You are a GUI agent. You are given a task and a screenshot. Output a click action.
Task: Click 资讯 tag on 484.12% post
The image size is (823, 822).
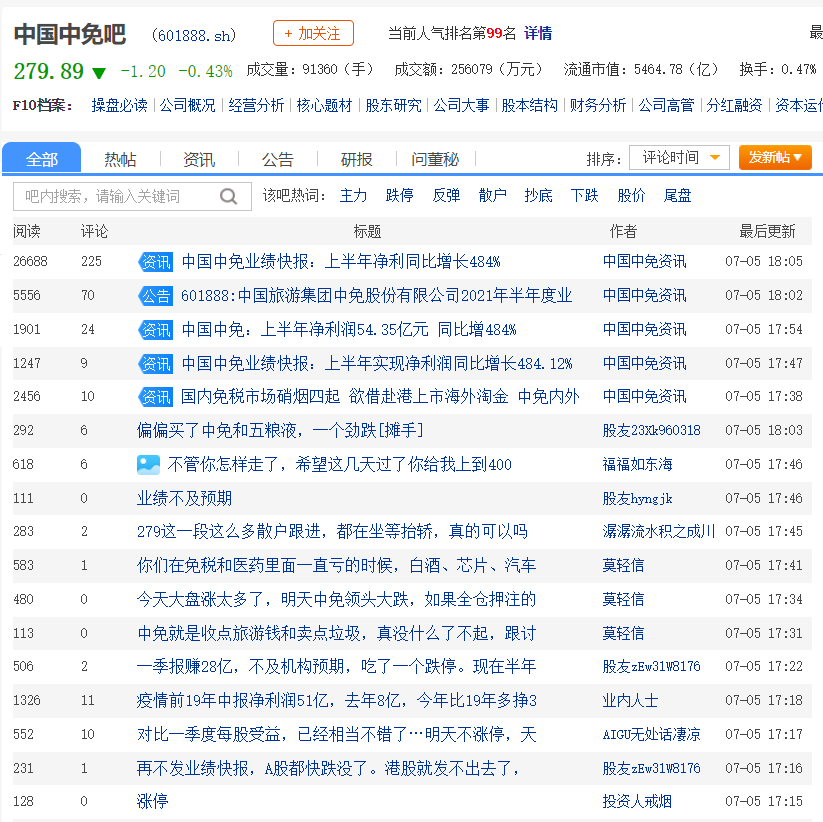tap(155, 363)
